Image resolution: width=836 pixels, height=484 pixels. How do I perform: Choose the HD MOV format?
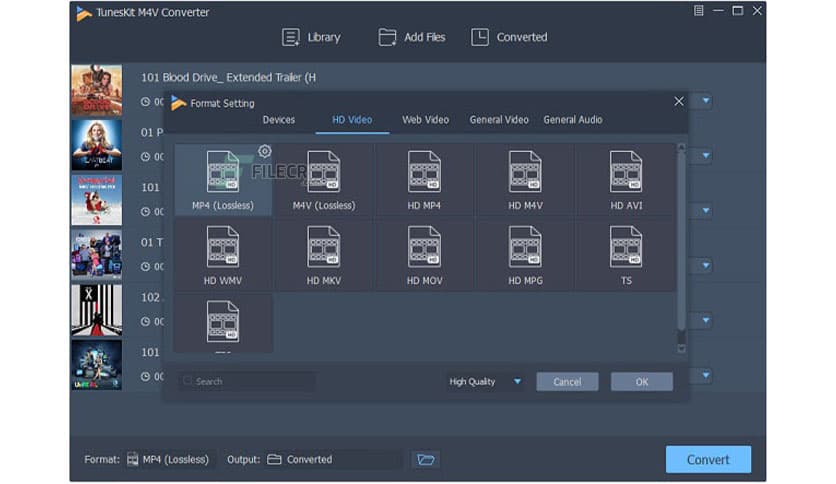tap(424, 255)
